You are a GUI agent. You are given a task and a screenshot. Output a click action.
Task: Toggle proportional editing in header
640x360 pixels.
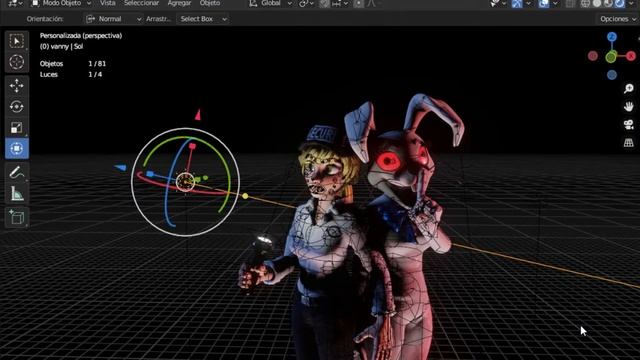point(358,3)
